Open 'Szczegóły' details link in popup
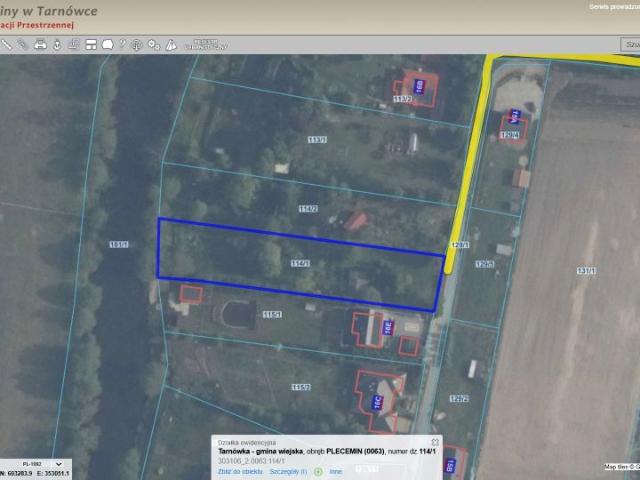640x480 pixels. point(288,470)
